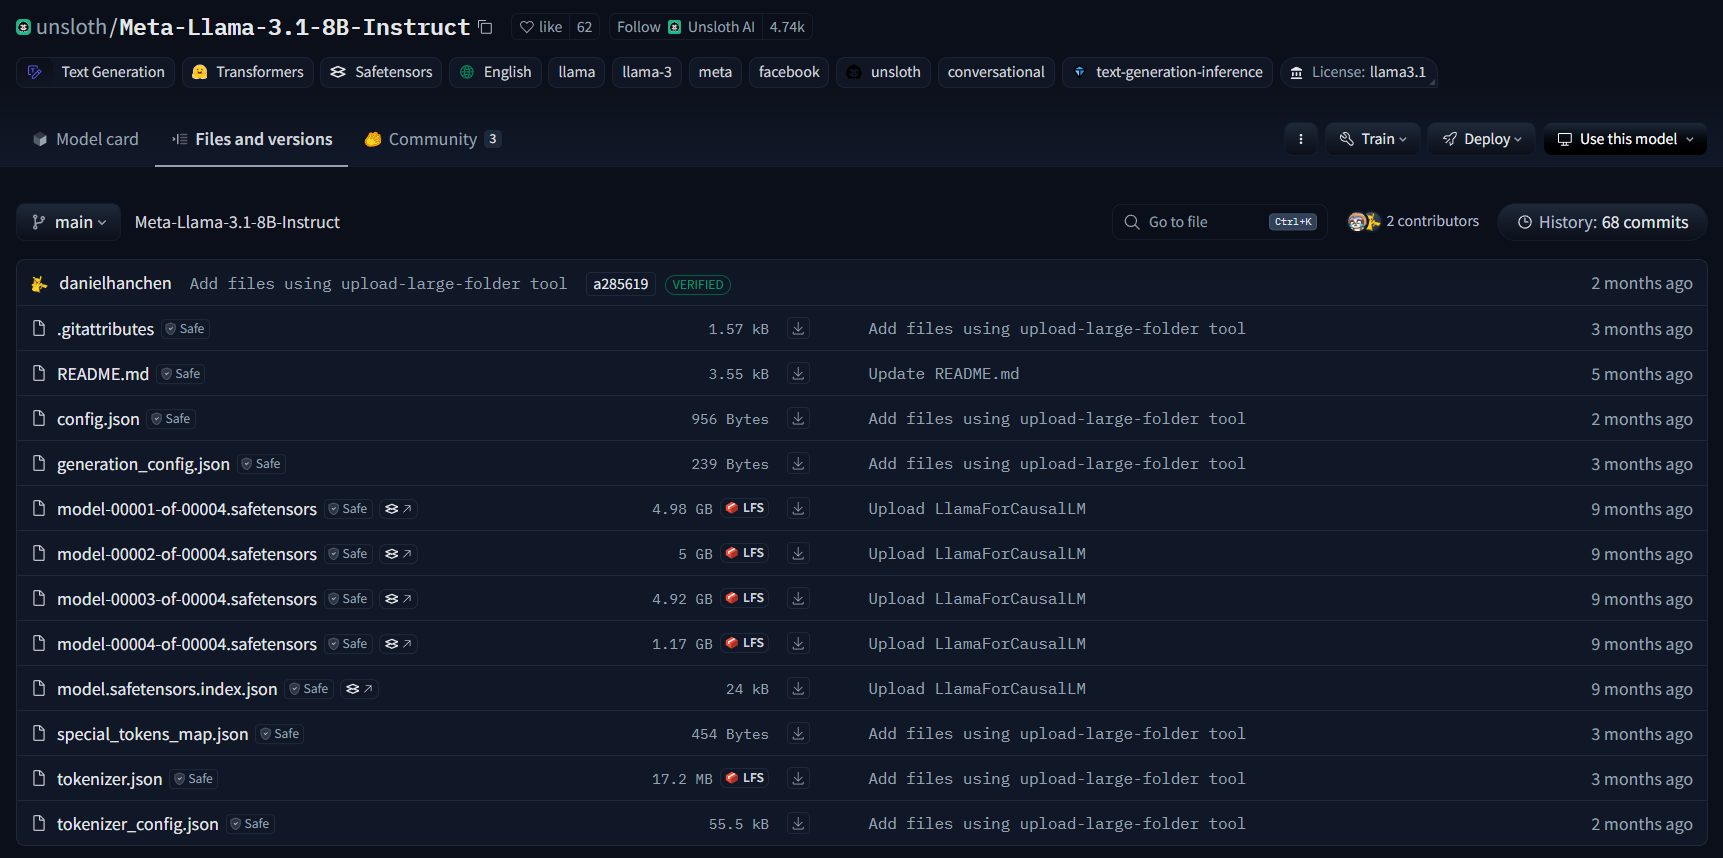Open safetensors viewer for model.safetensors.index.json

click(x=359, y=689)
